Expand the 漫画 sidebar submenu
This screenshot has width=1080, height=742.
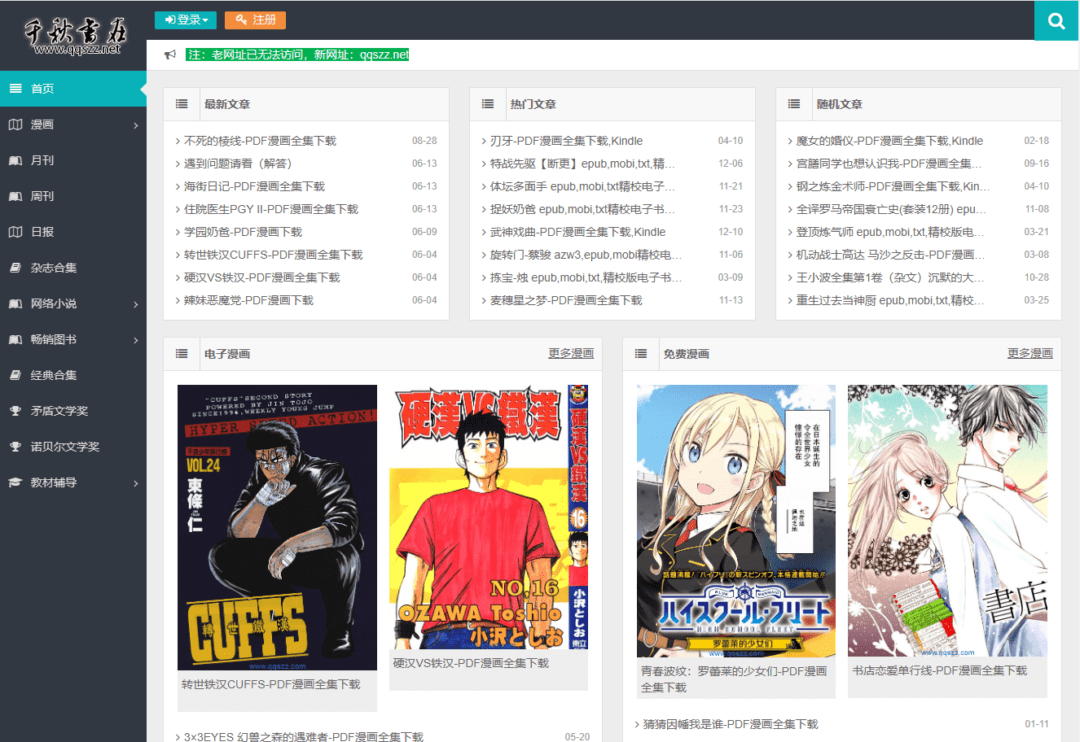(x=136, y=125)
